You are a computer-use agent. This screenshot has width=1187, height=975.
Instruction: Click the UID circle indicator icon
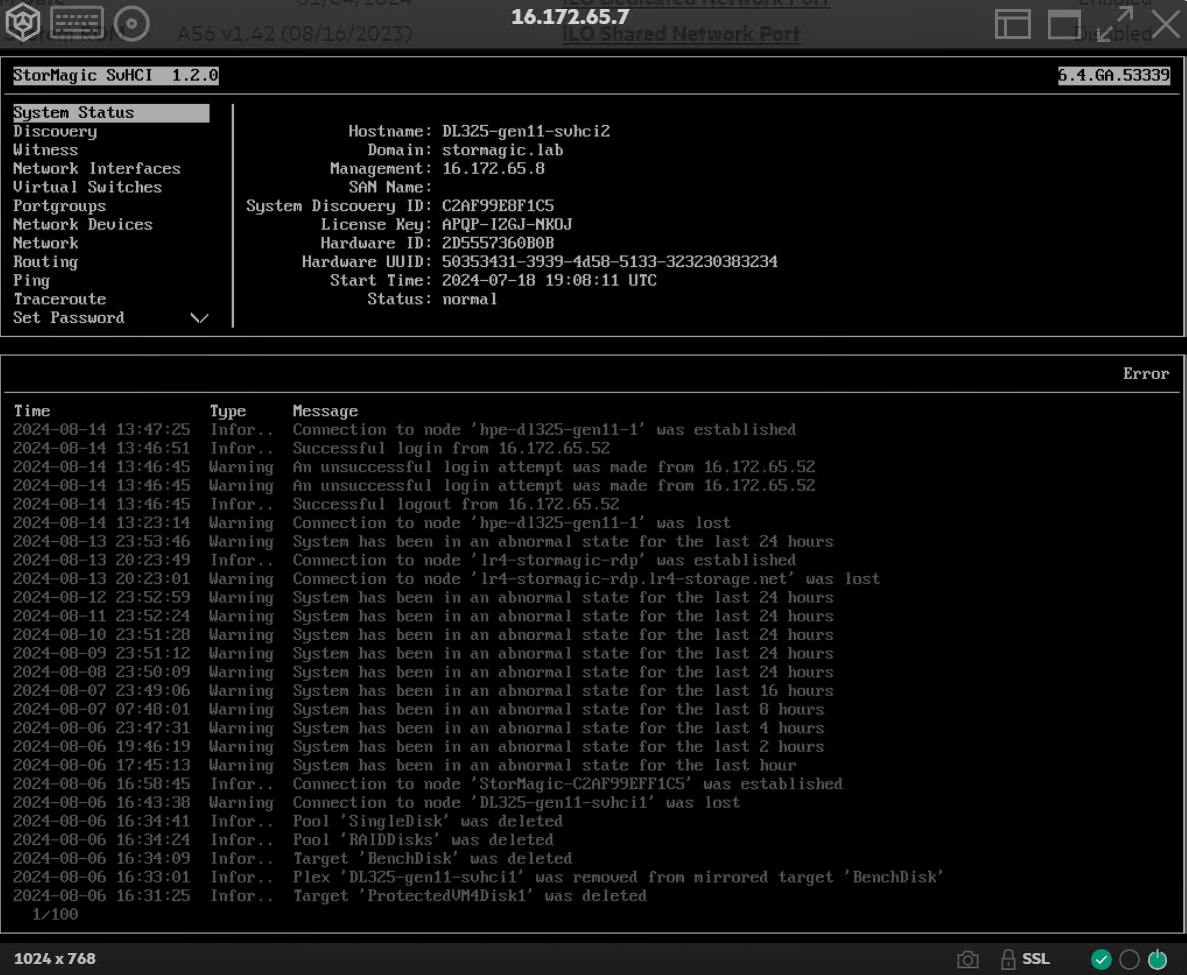[x=1129, y=960]
